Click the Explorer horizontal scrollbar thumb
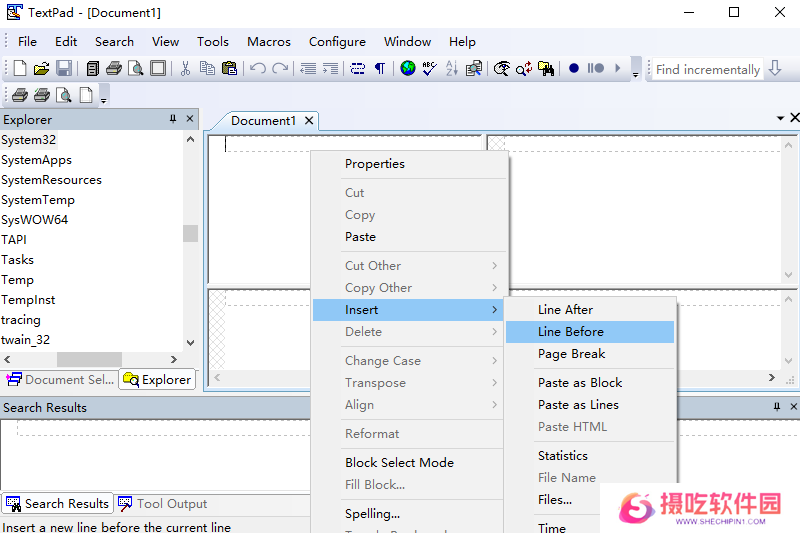 point(89,359)
